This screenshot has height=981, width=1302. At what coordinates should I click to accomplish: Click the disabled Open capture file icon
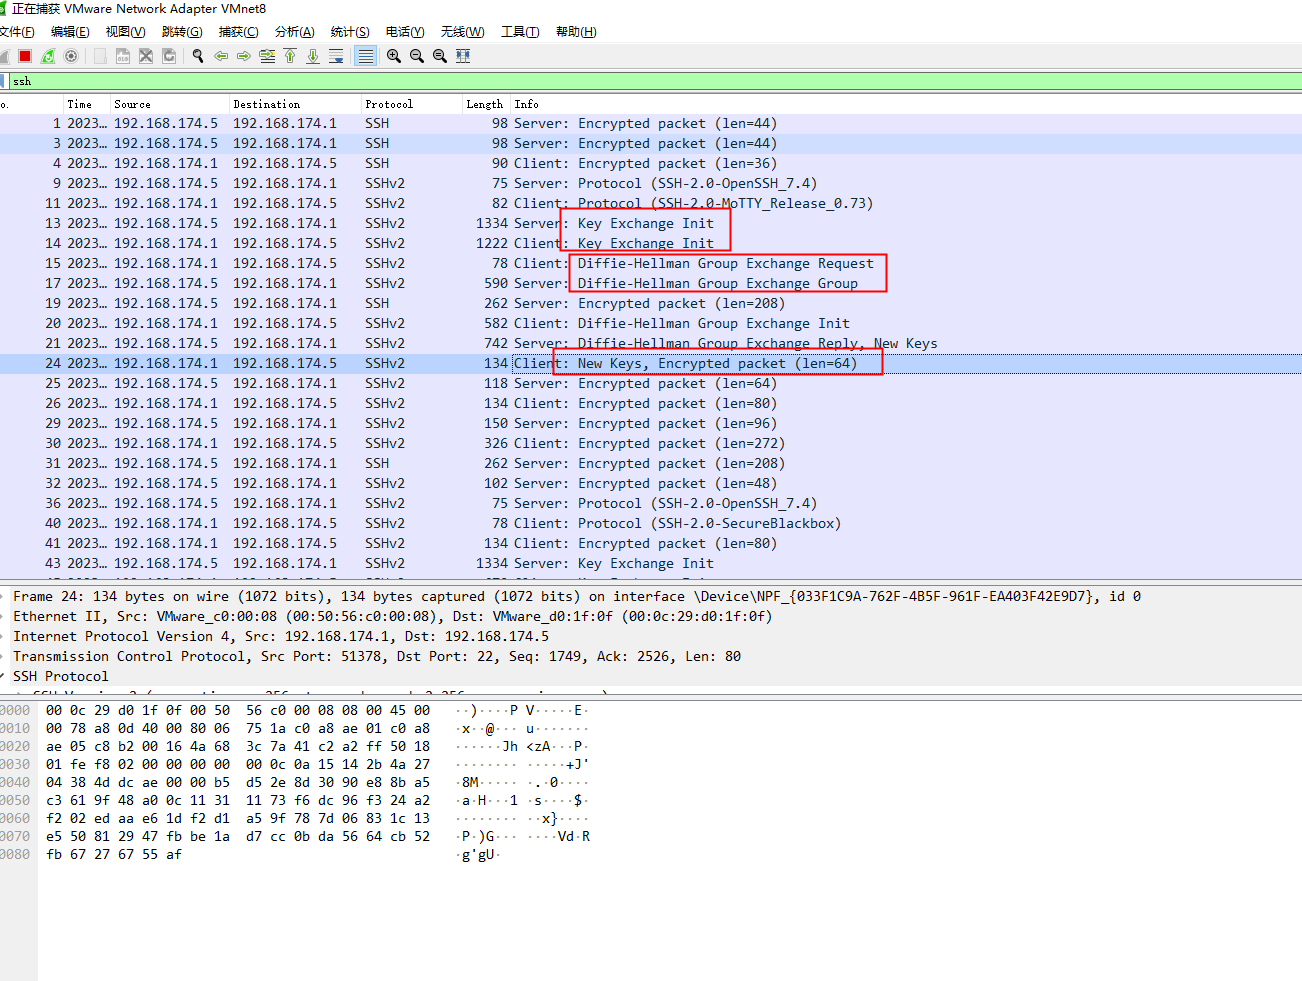(x=100, y=56)
